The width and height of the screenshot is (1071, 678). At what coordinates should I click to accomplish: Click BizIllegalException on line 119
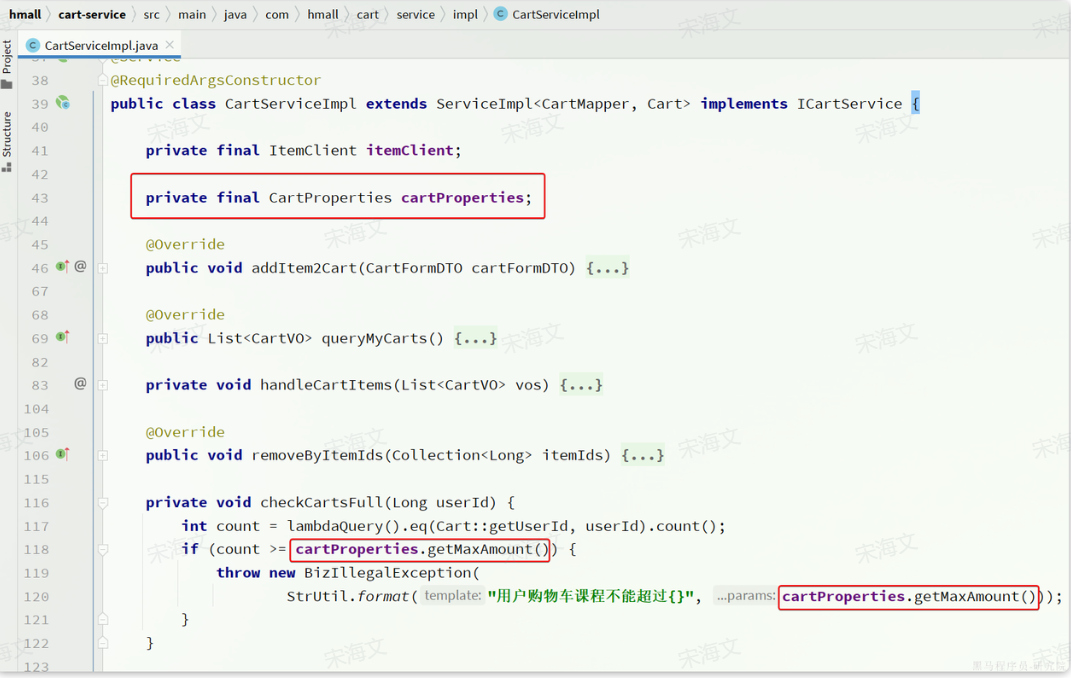click(387, 572)
